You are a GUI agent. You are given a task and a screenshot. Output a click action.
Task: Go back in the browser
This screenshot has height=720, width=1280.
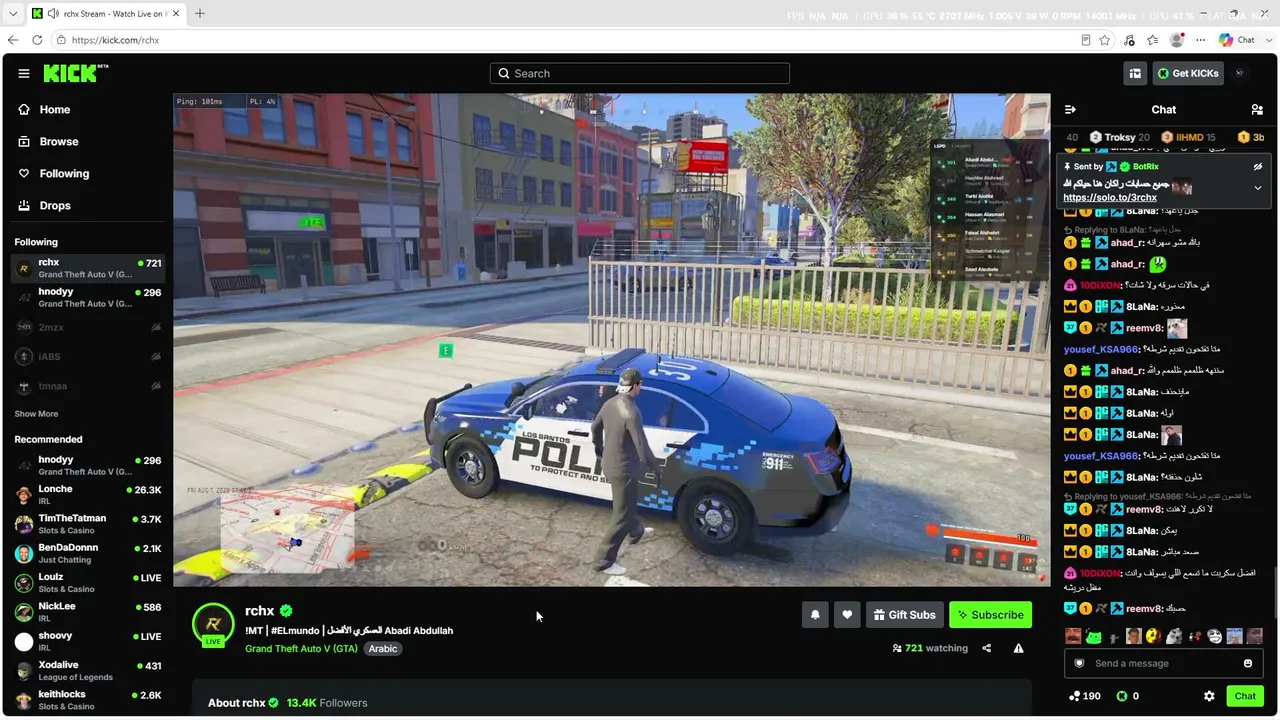coord(13,40)
